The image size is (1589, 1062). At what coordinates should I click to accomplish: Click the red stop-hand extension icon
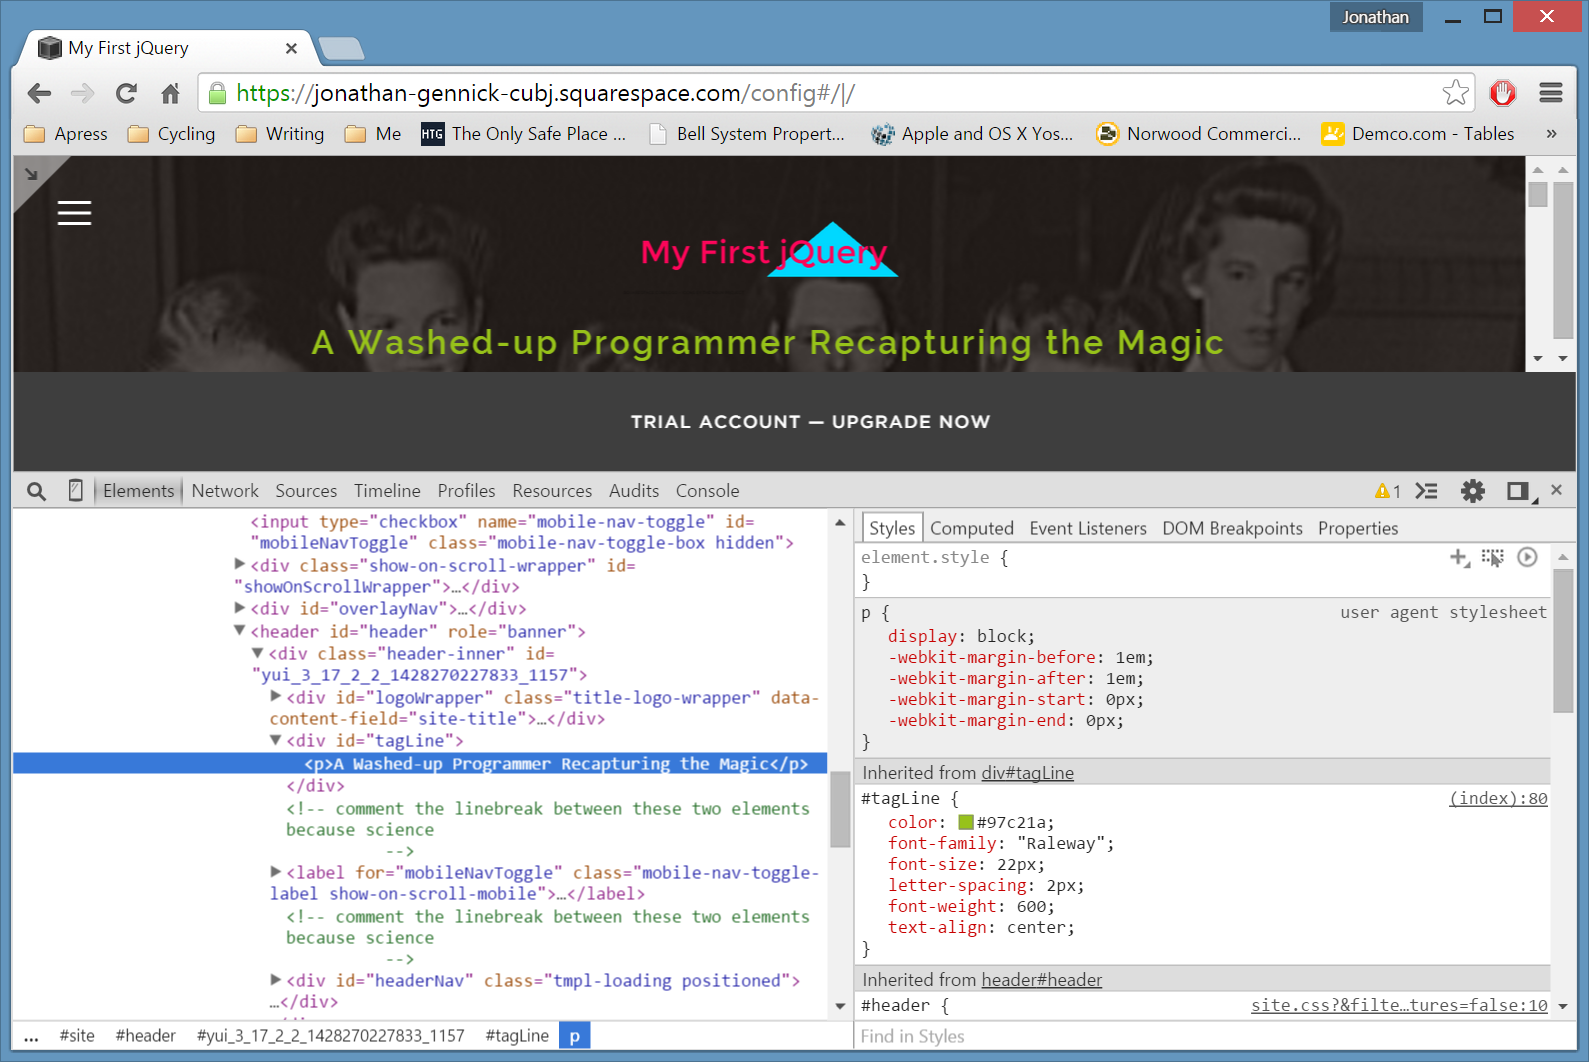(1502, 93)
